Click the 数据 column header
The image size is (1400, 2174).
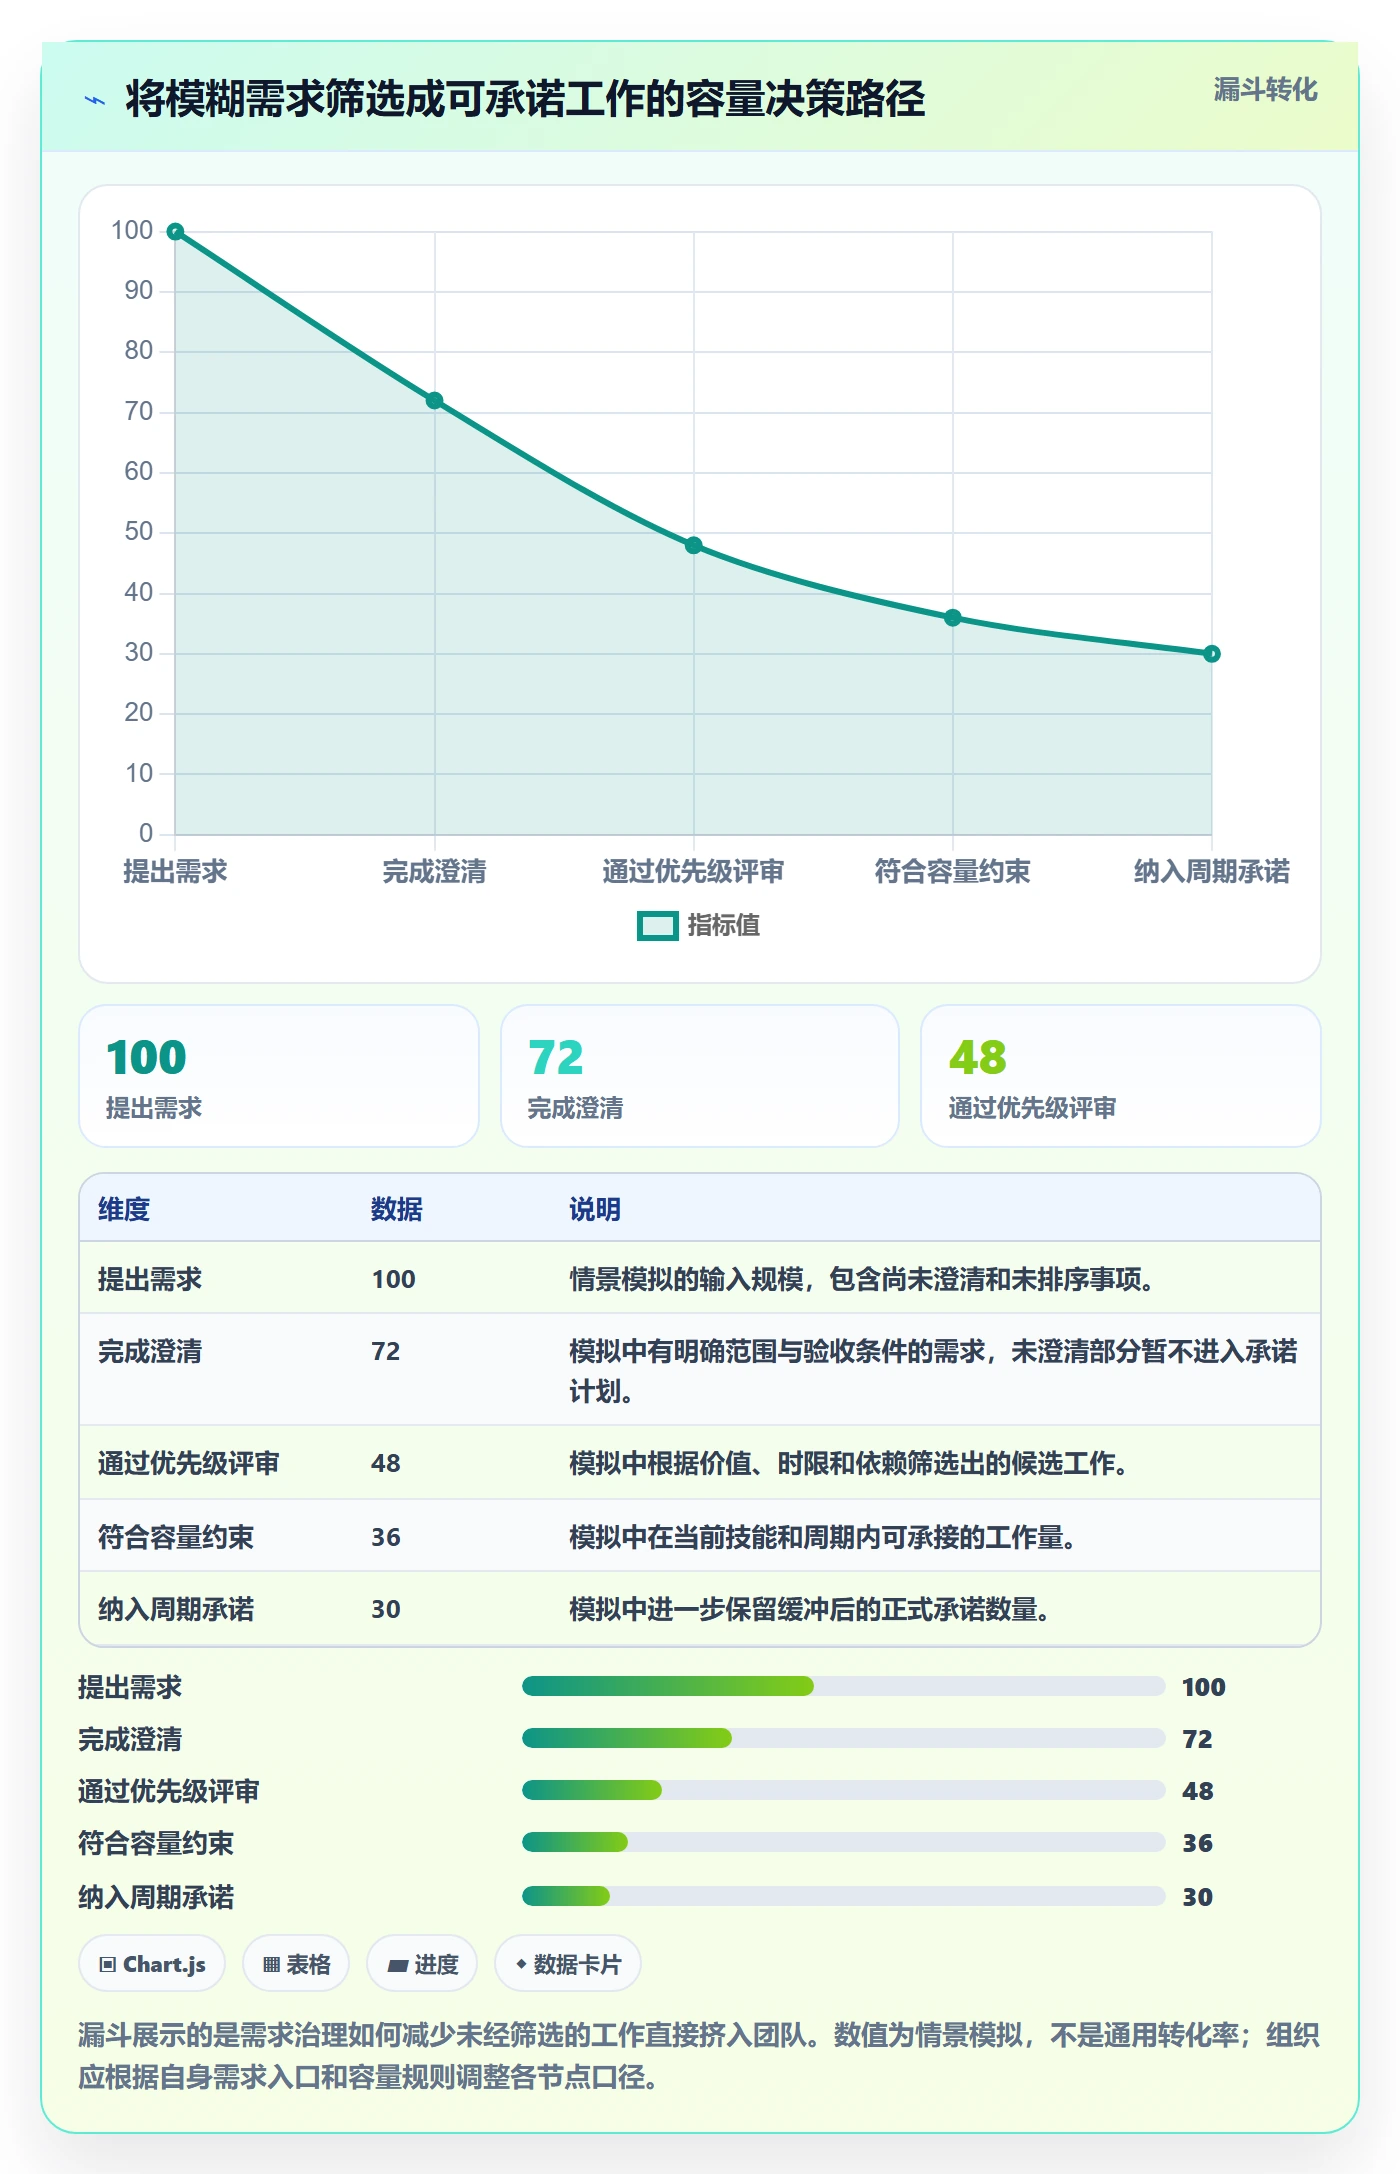pos(397,1209)
